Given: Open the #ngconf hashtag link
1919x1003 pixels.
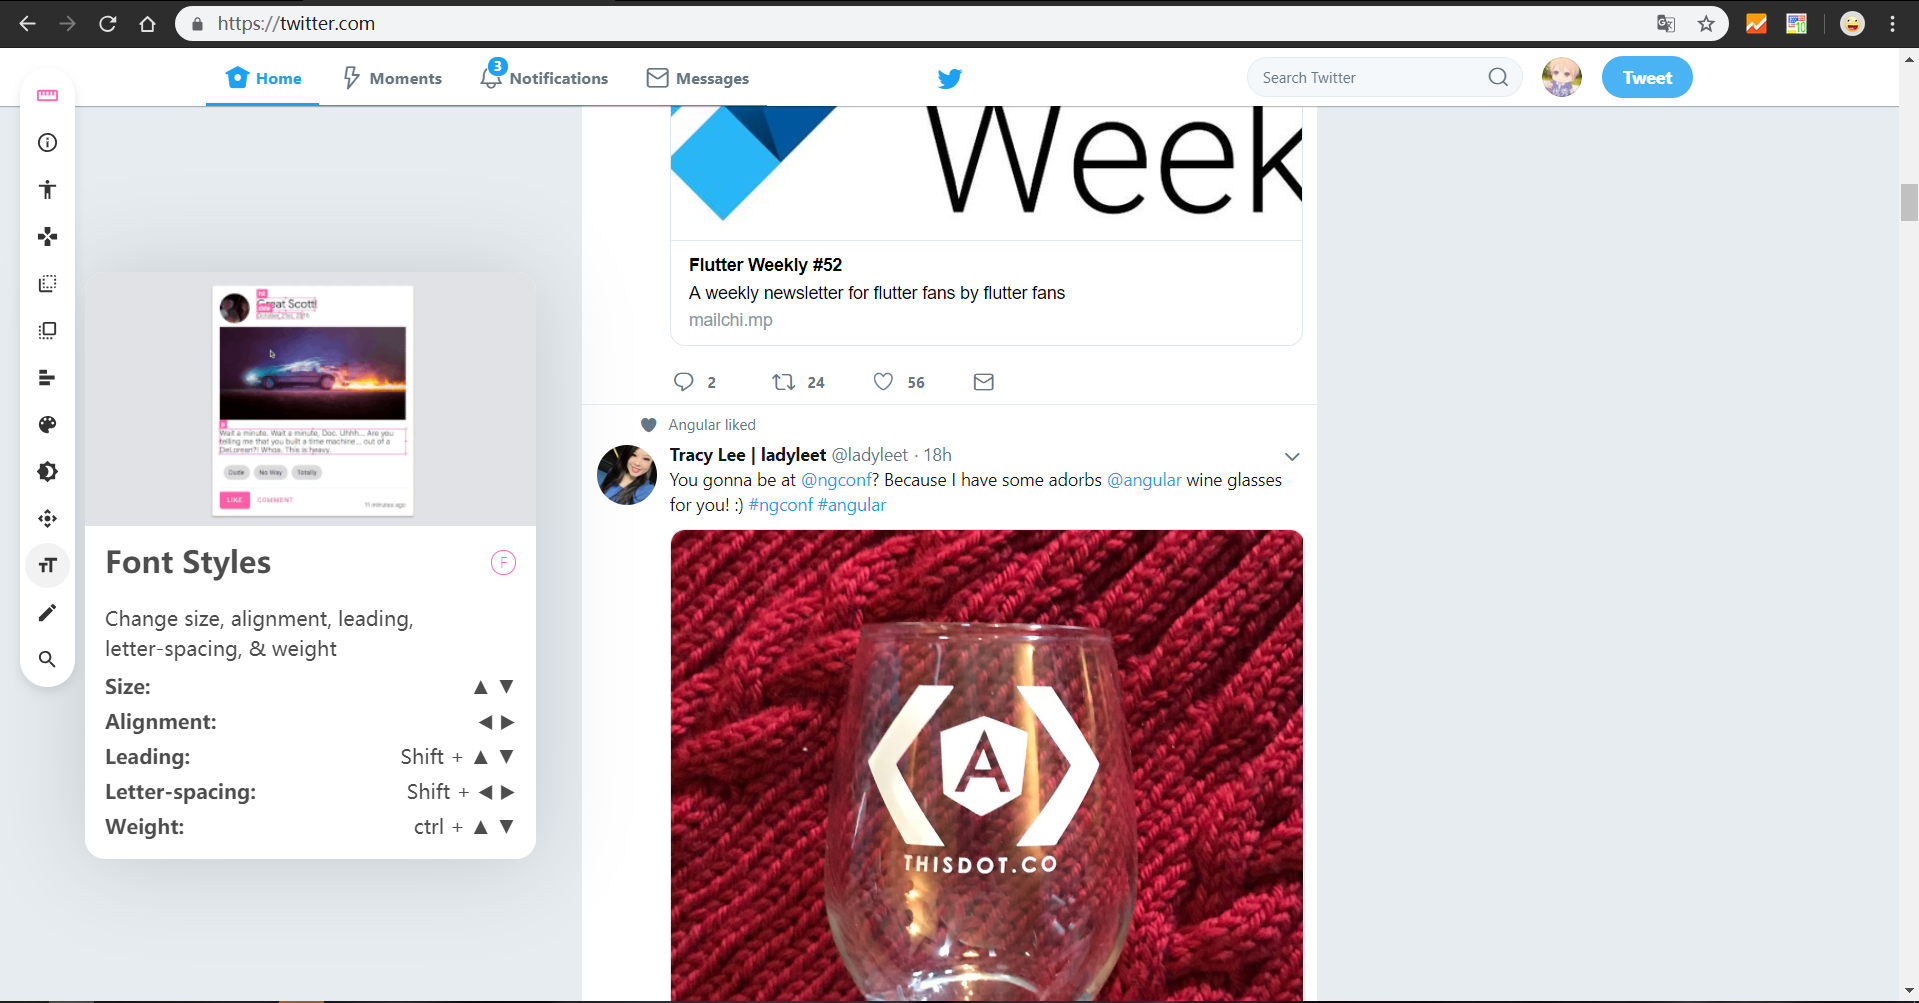Looking at the screenshot, I should (x=780, y=505).
